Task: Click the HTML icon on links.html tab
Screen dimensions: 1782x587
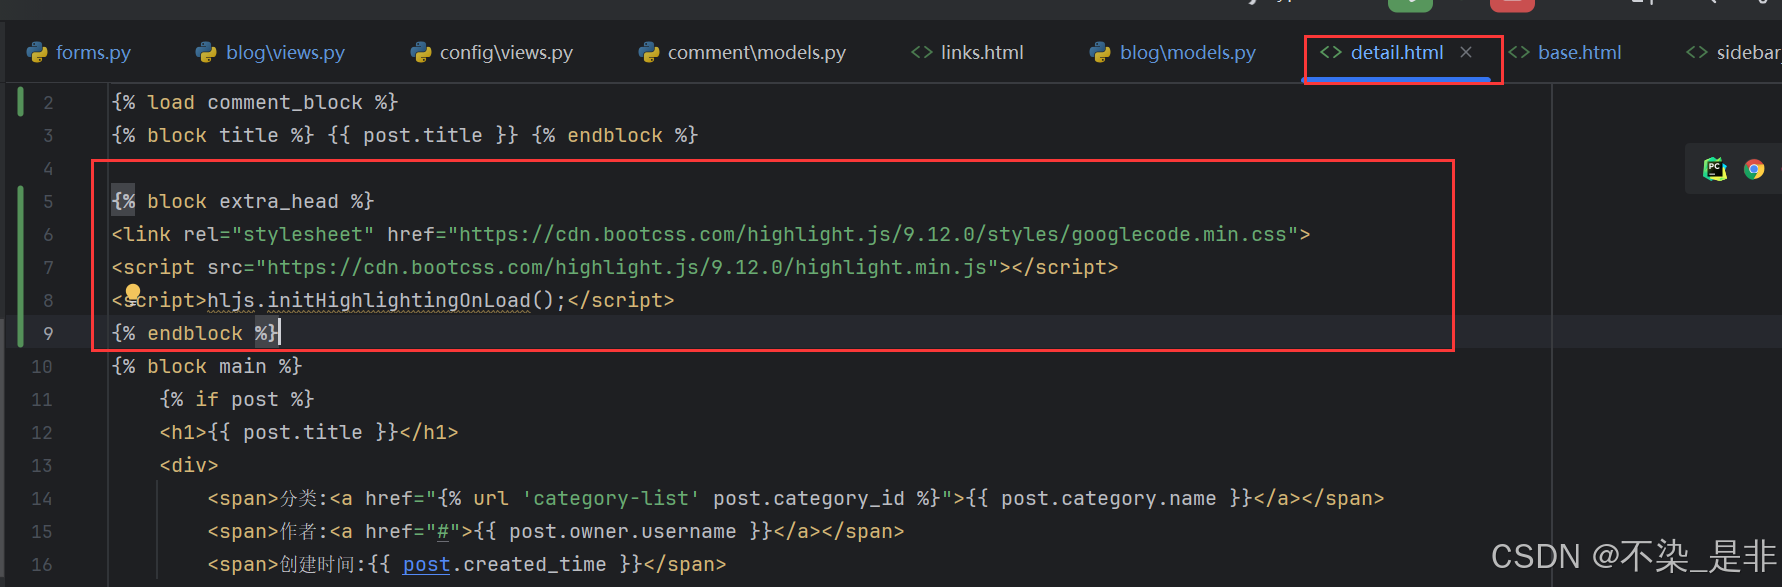Action: (x=922, y=53)
